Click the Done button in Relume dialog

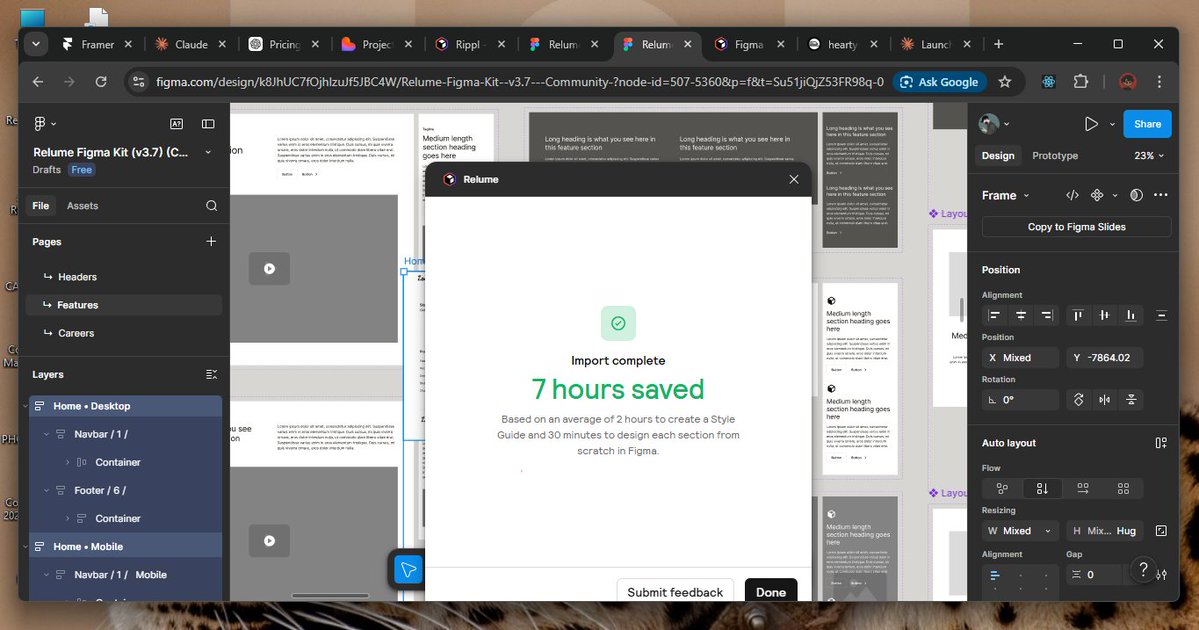pyautogui.click(x=771, y=592)
